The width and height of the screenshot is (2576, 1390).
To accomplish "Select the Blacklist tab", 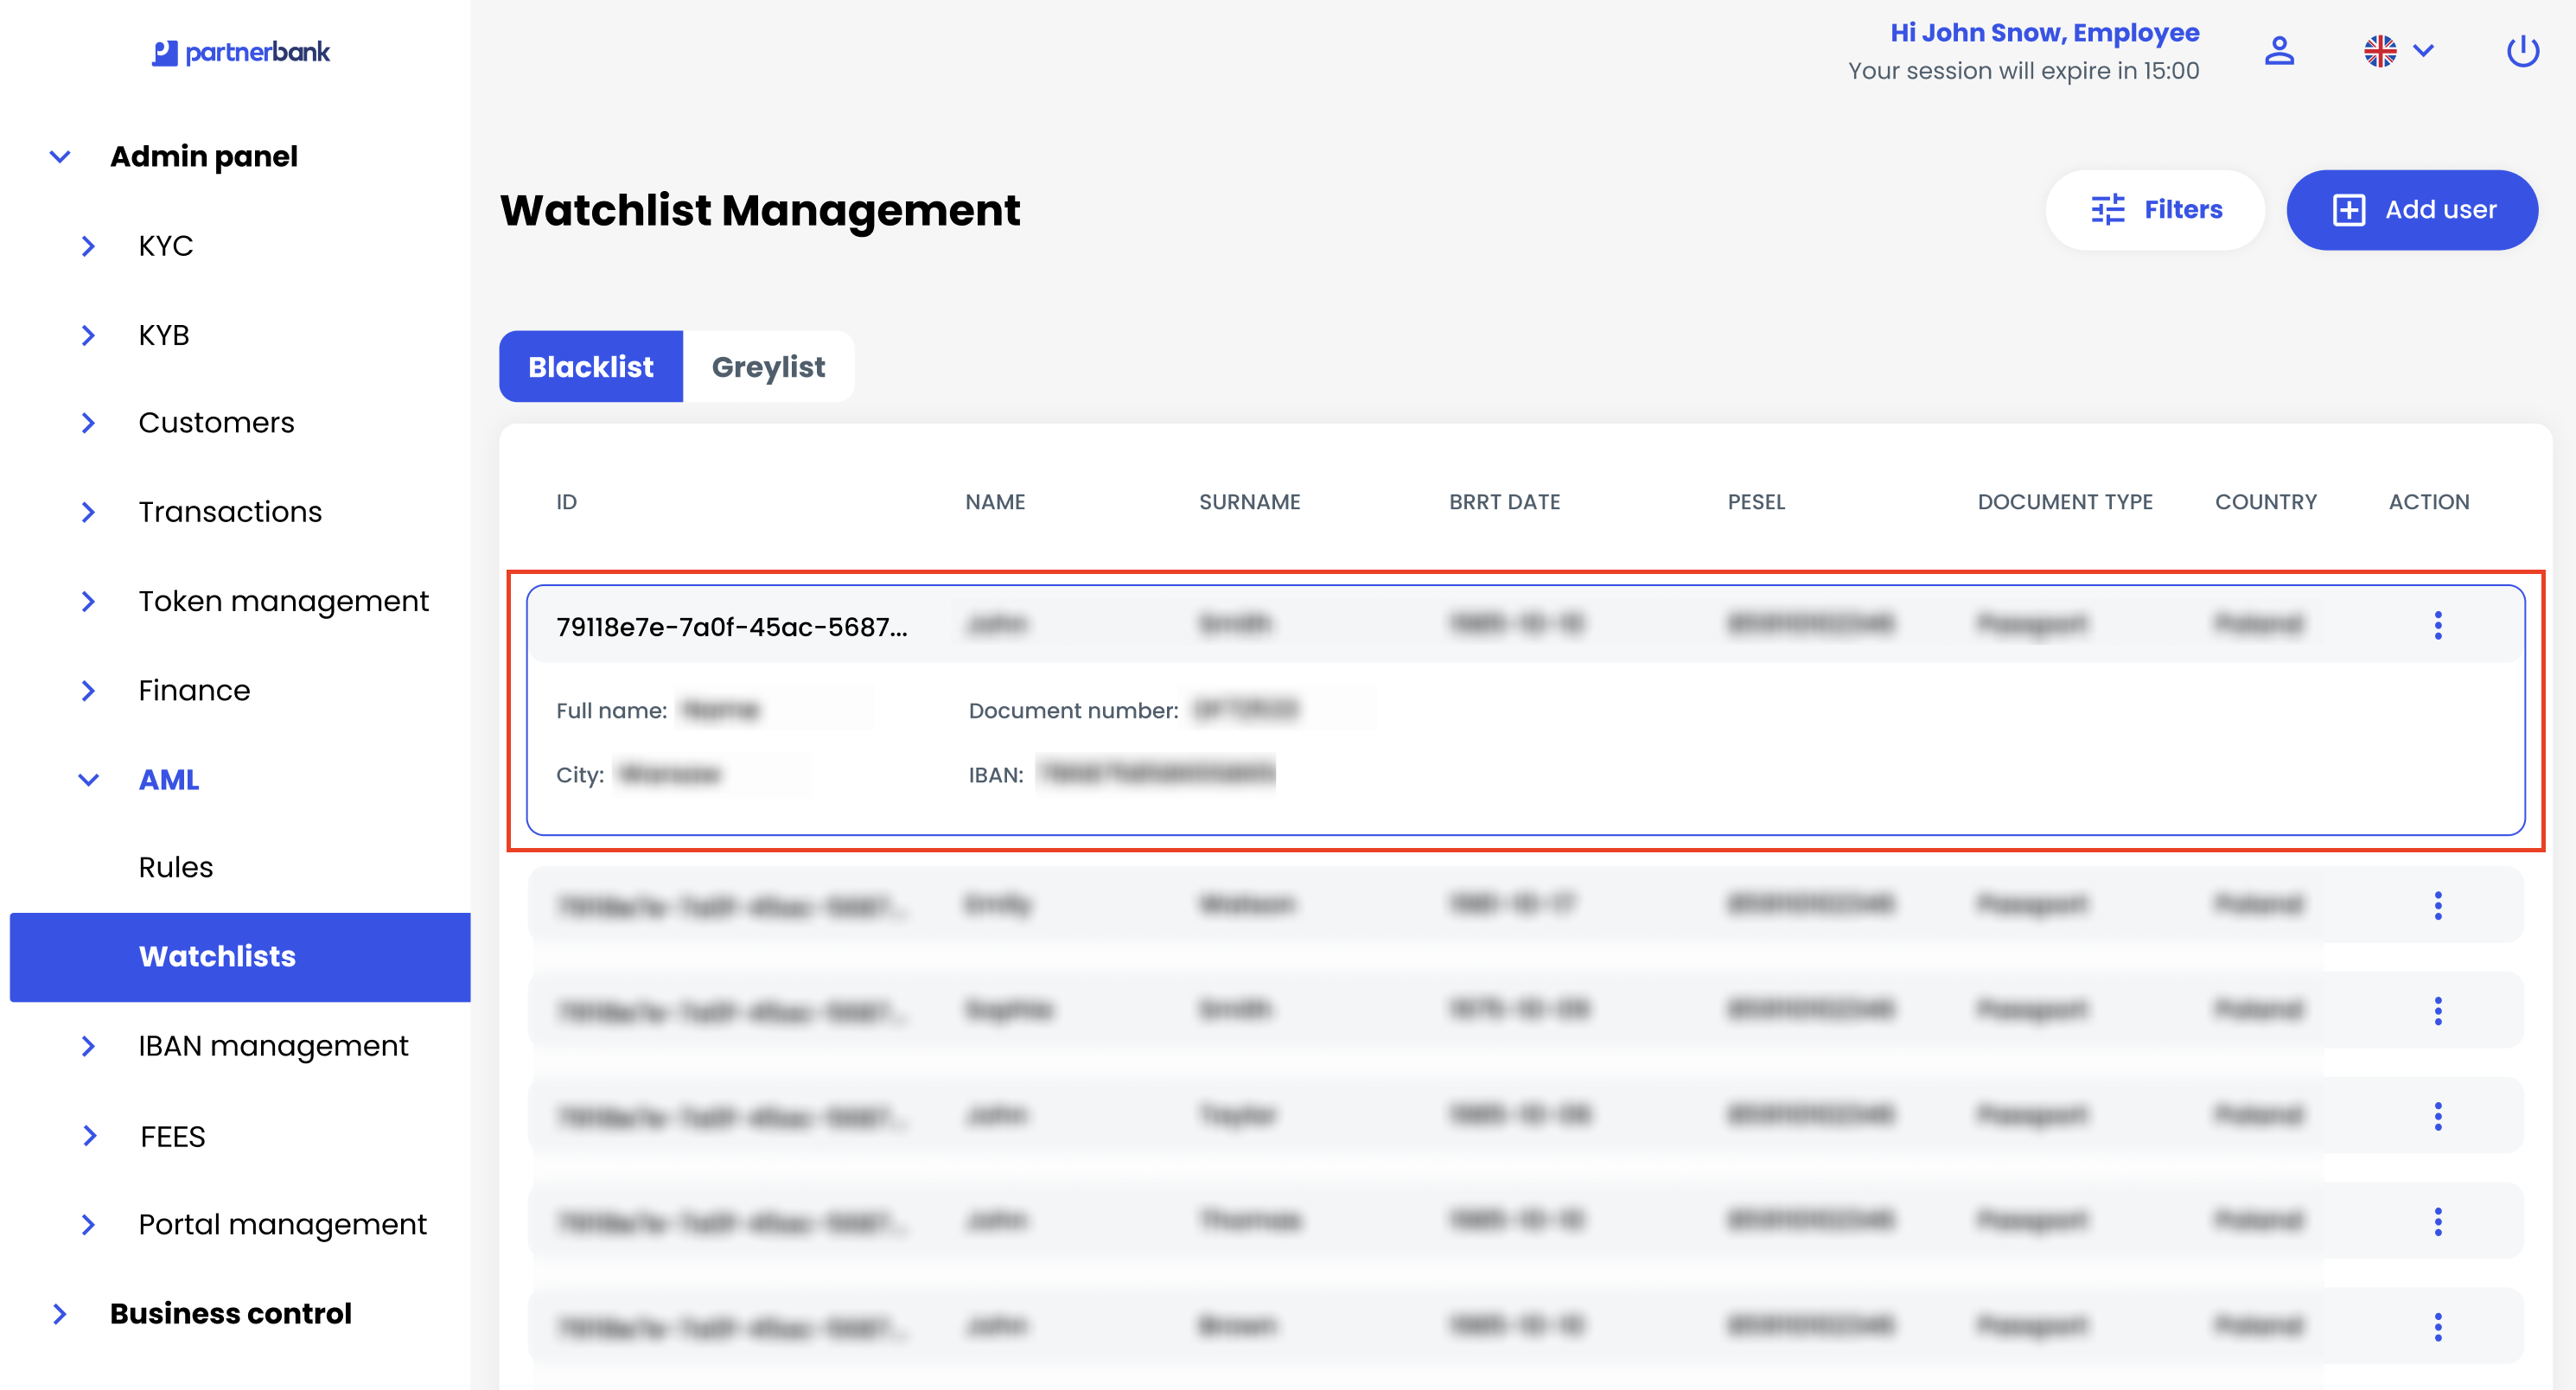I will [590, 367].
